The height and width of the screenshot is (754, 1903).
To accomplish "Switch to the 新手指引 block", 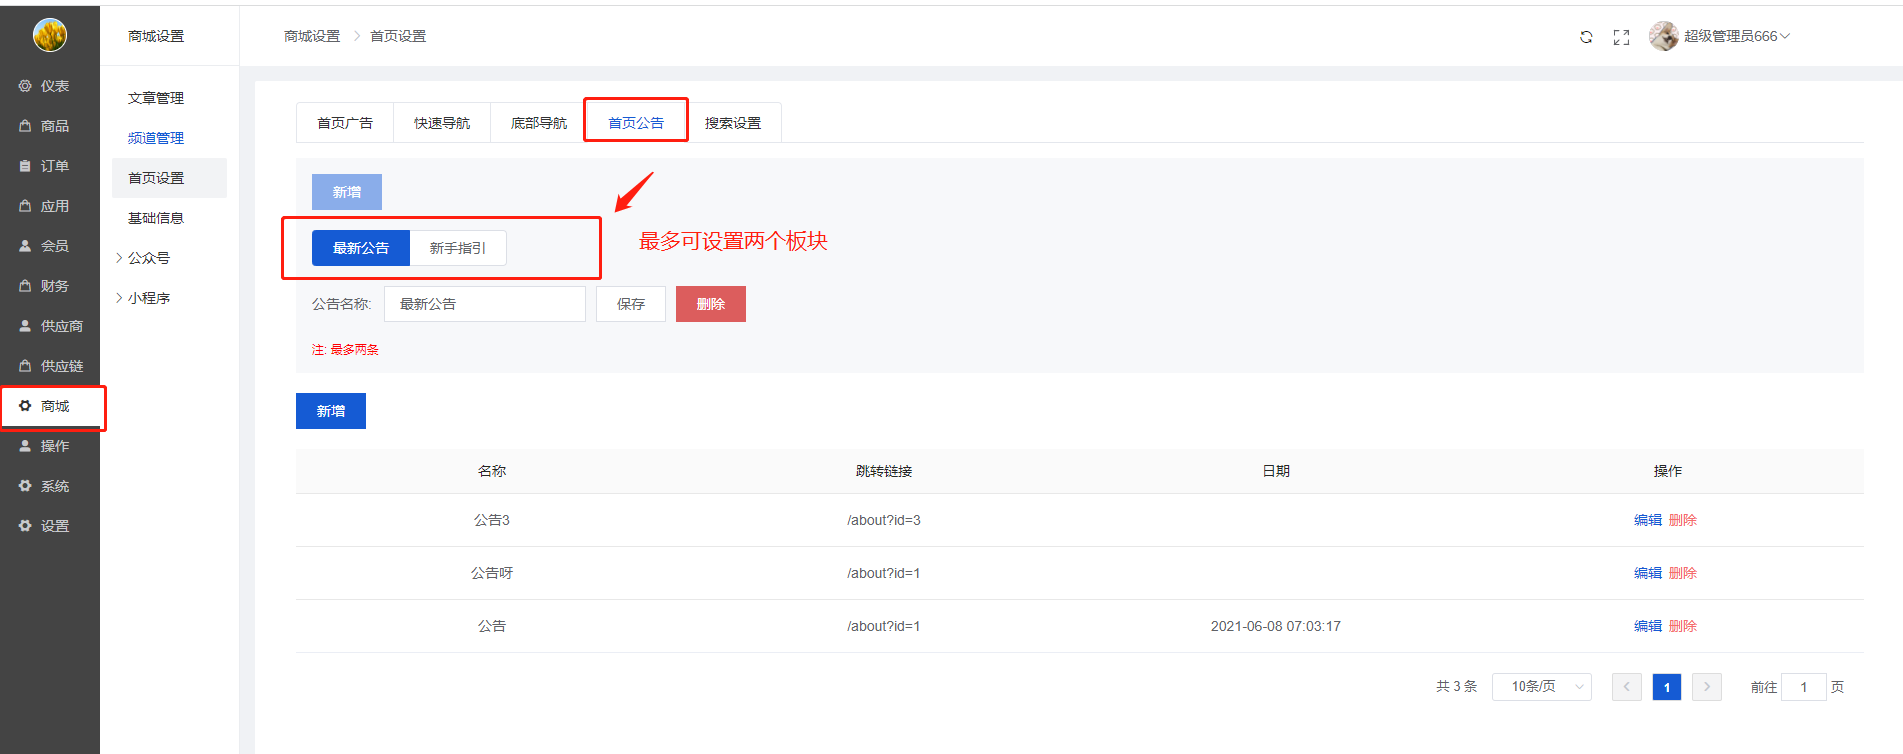I will 458,248.
